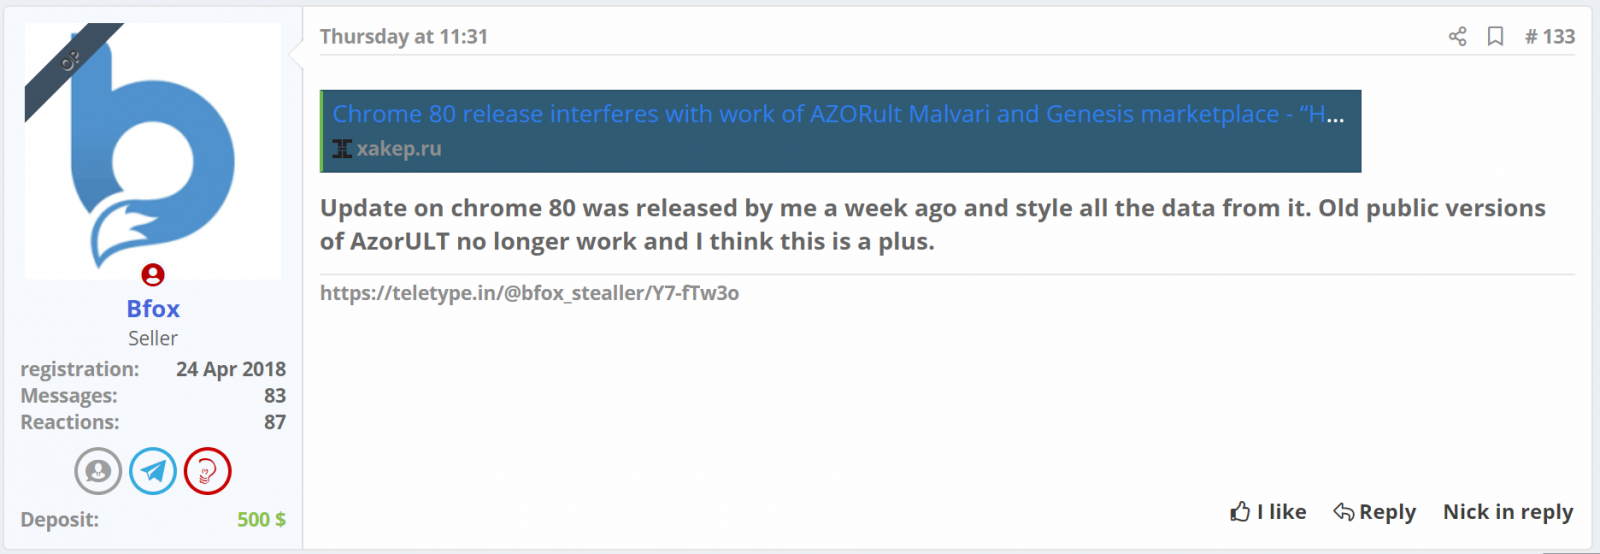Click Nick in reply

coord(1508,512)
